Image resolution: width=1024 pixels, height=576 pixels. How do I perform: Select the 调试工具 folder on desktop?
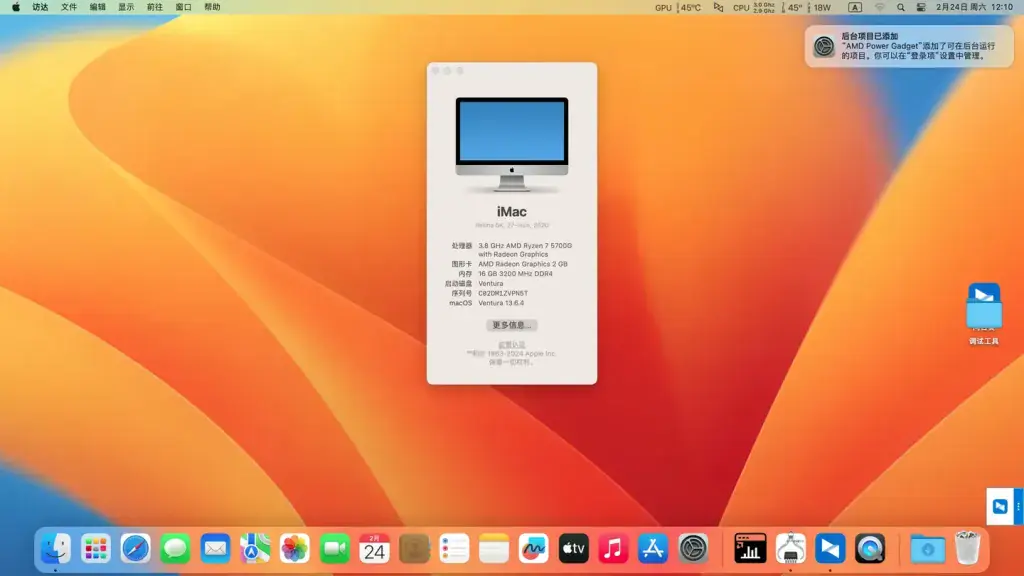pyautogui.click(x=984, y=313)
